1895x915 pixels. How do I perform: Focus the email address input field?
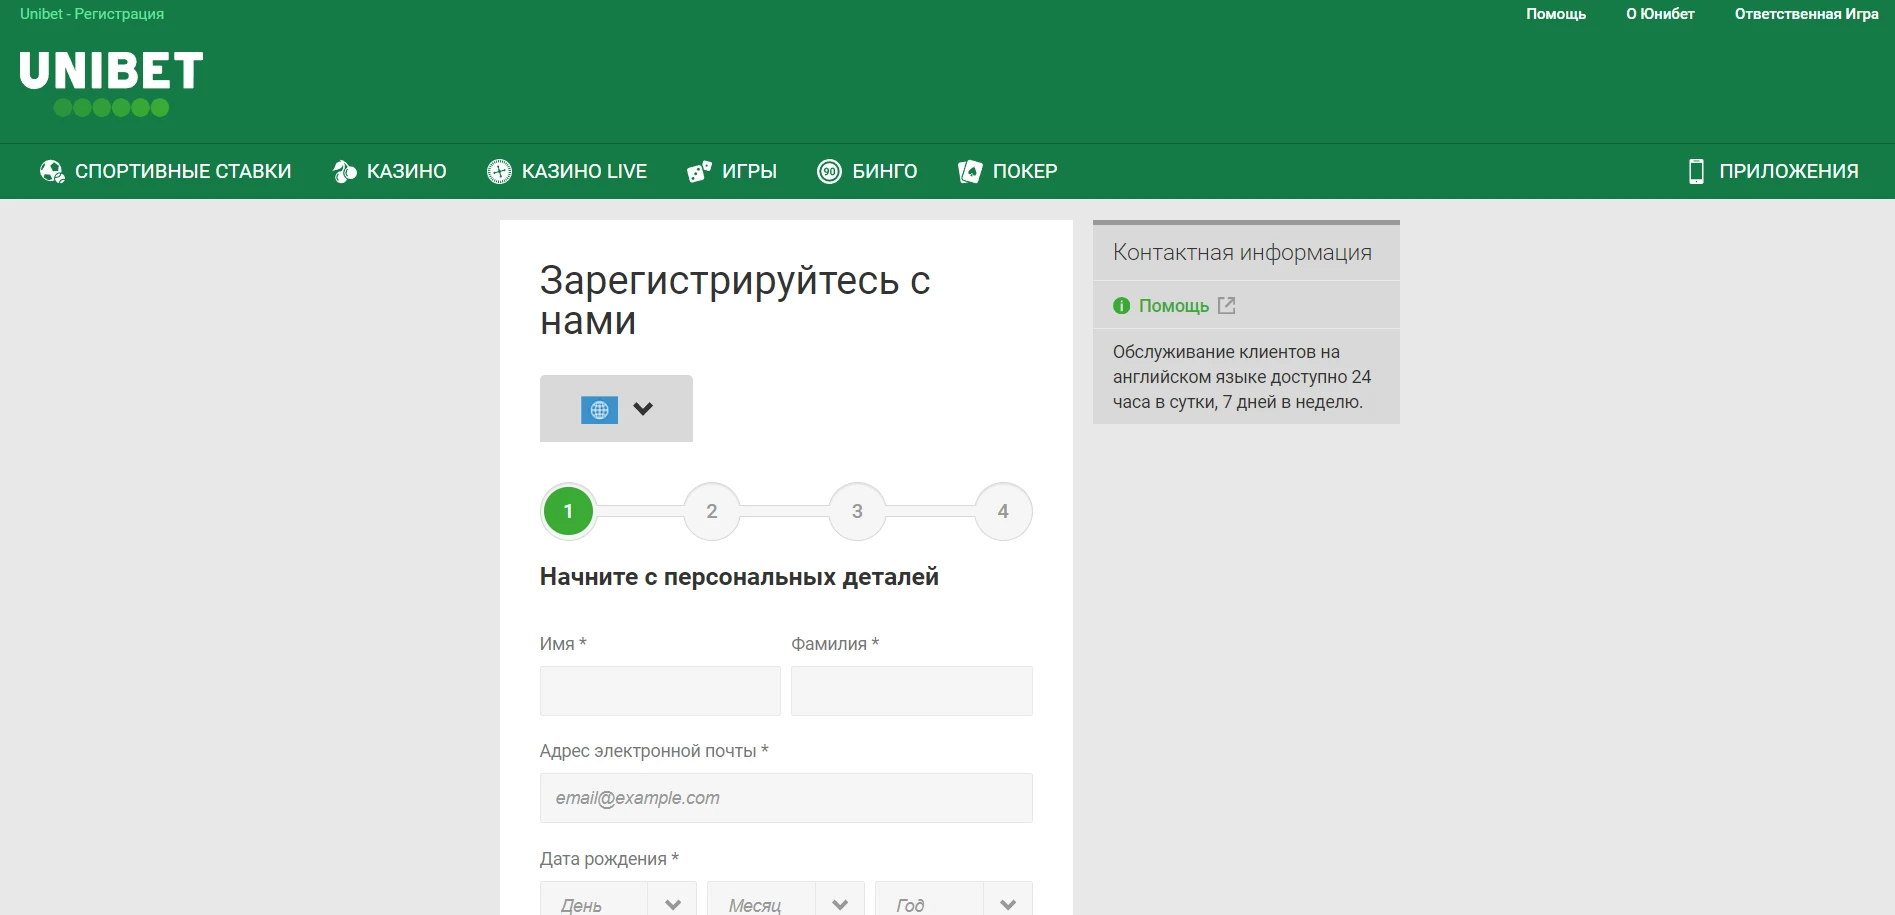pos(786,798)
